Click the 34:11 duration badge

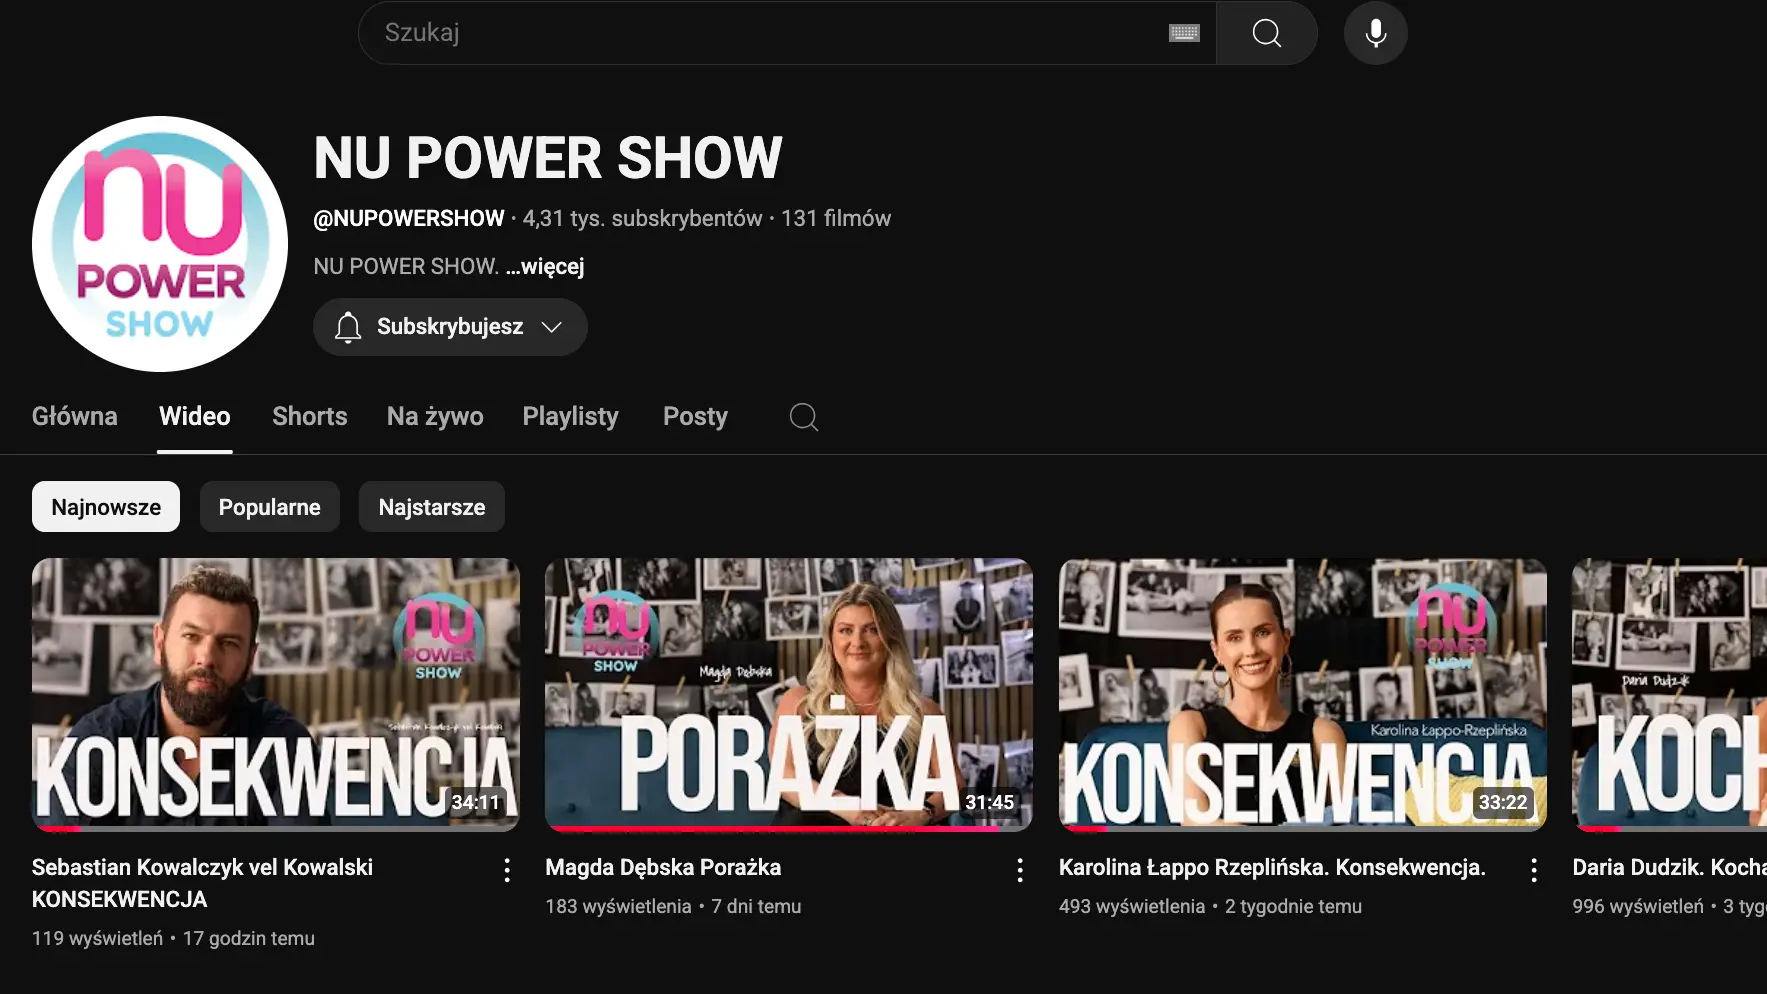pos(475,802)
